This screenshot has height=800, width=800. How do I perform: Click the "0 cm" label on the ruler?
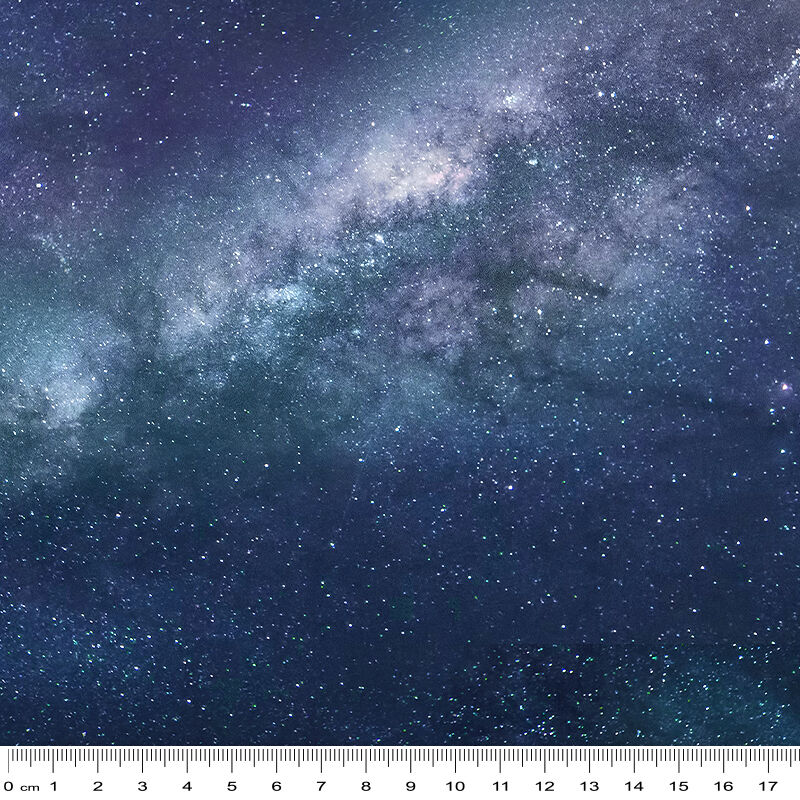tap(22, 786)
